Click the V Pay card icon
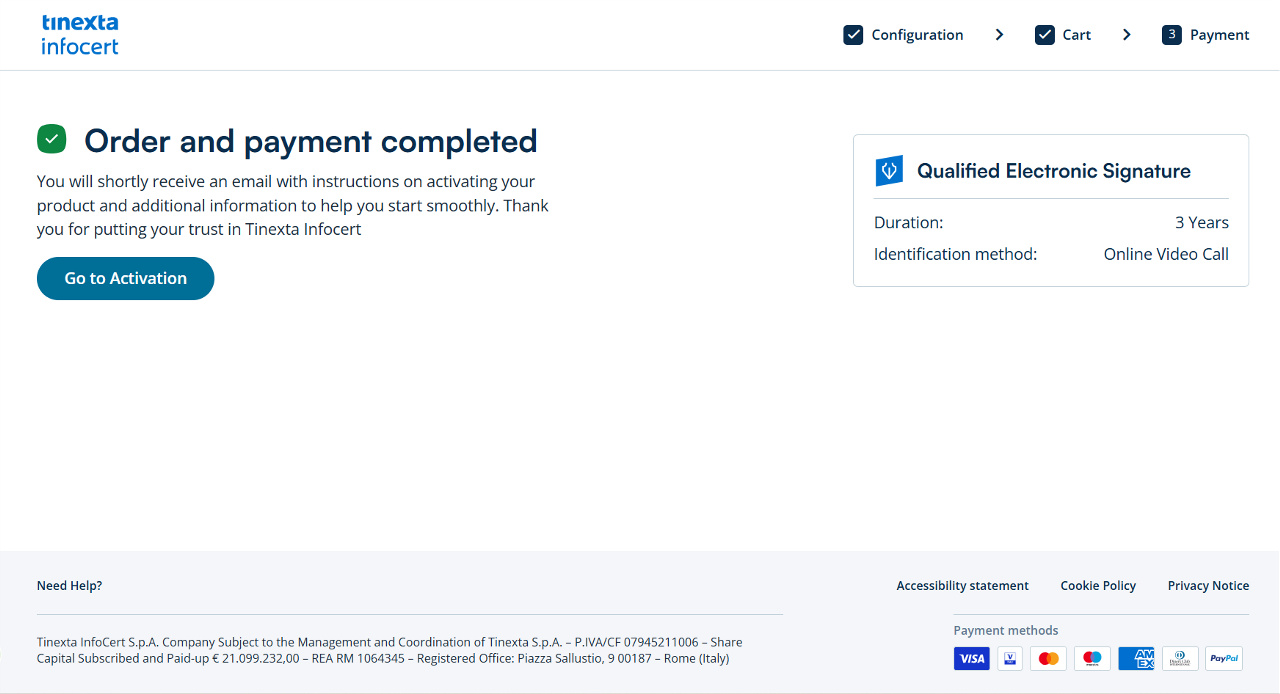This screenshot has height=694, width=1280. tap(1010, 658)
